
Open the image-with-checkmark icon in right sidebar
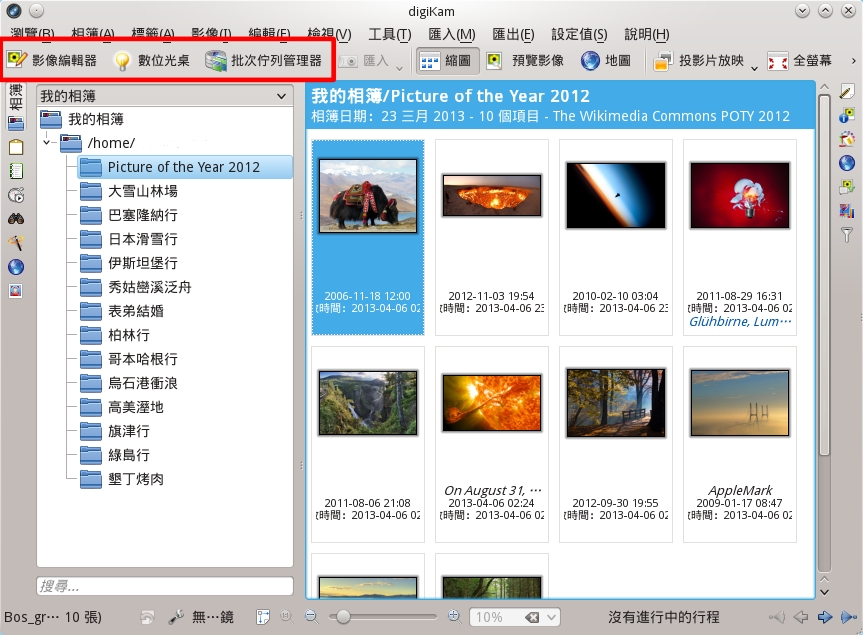(846, 187)
